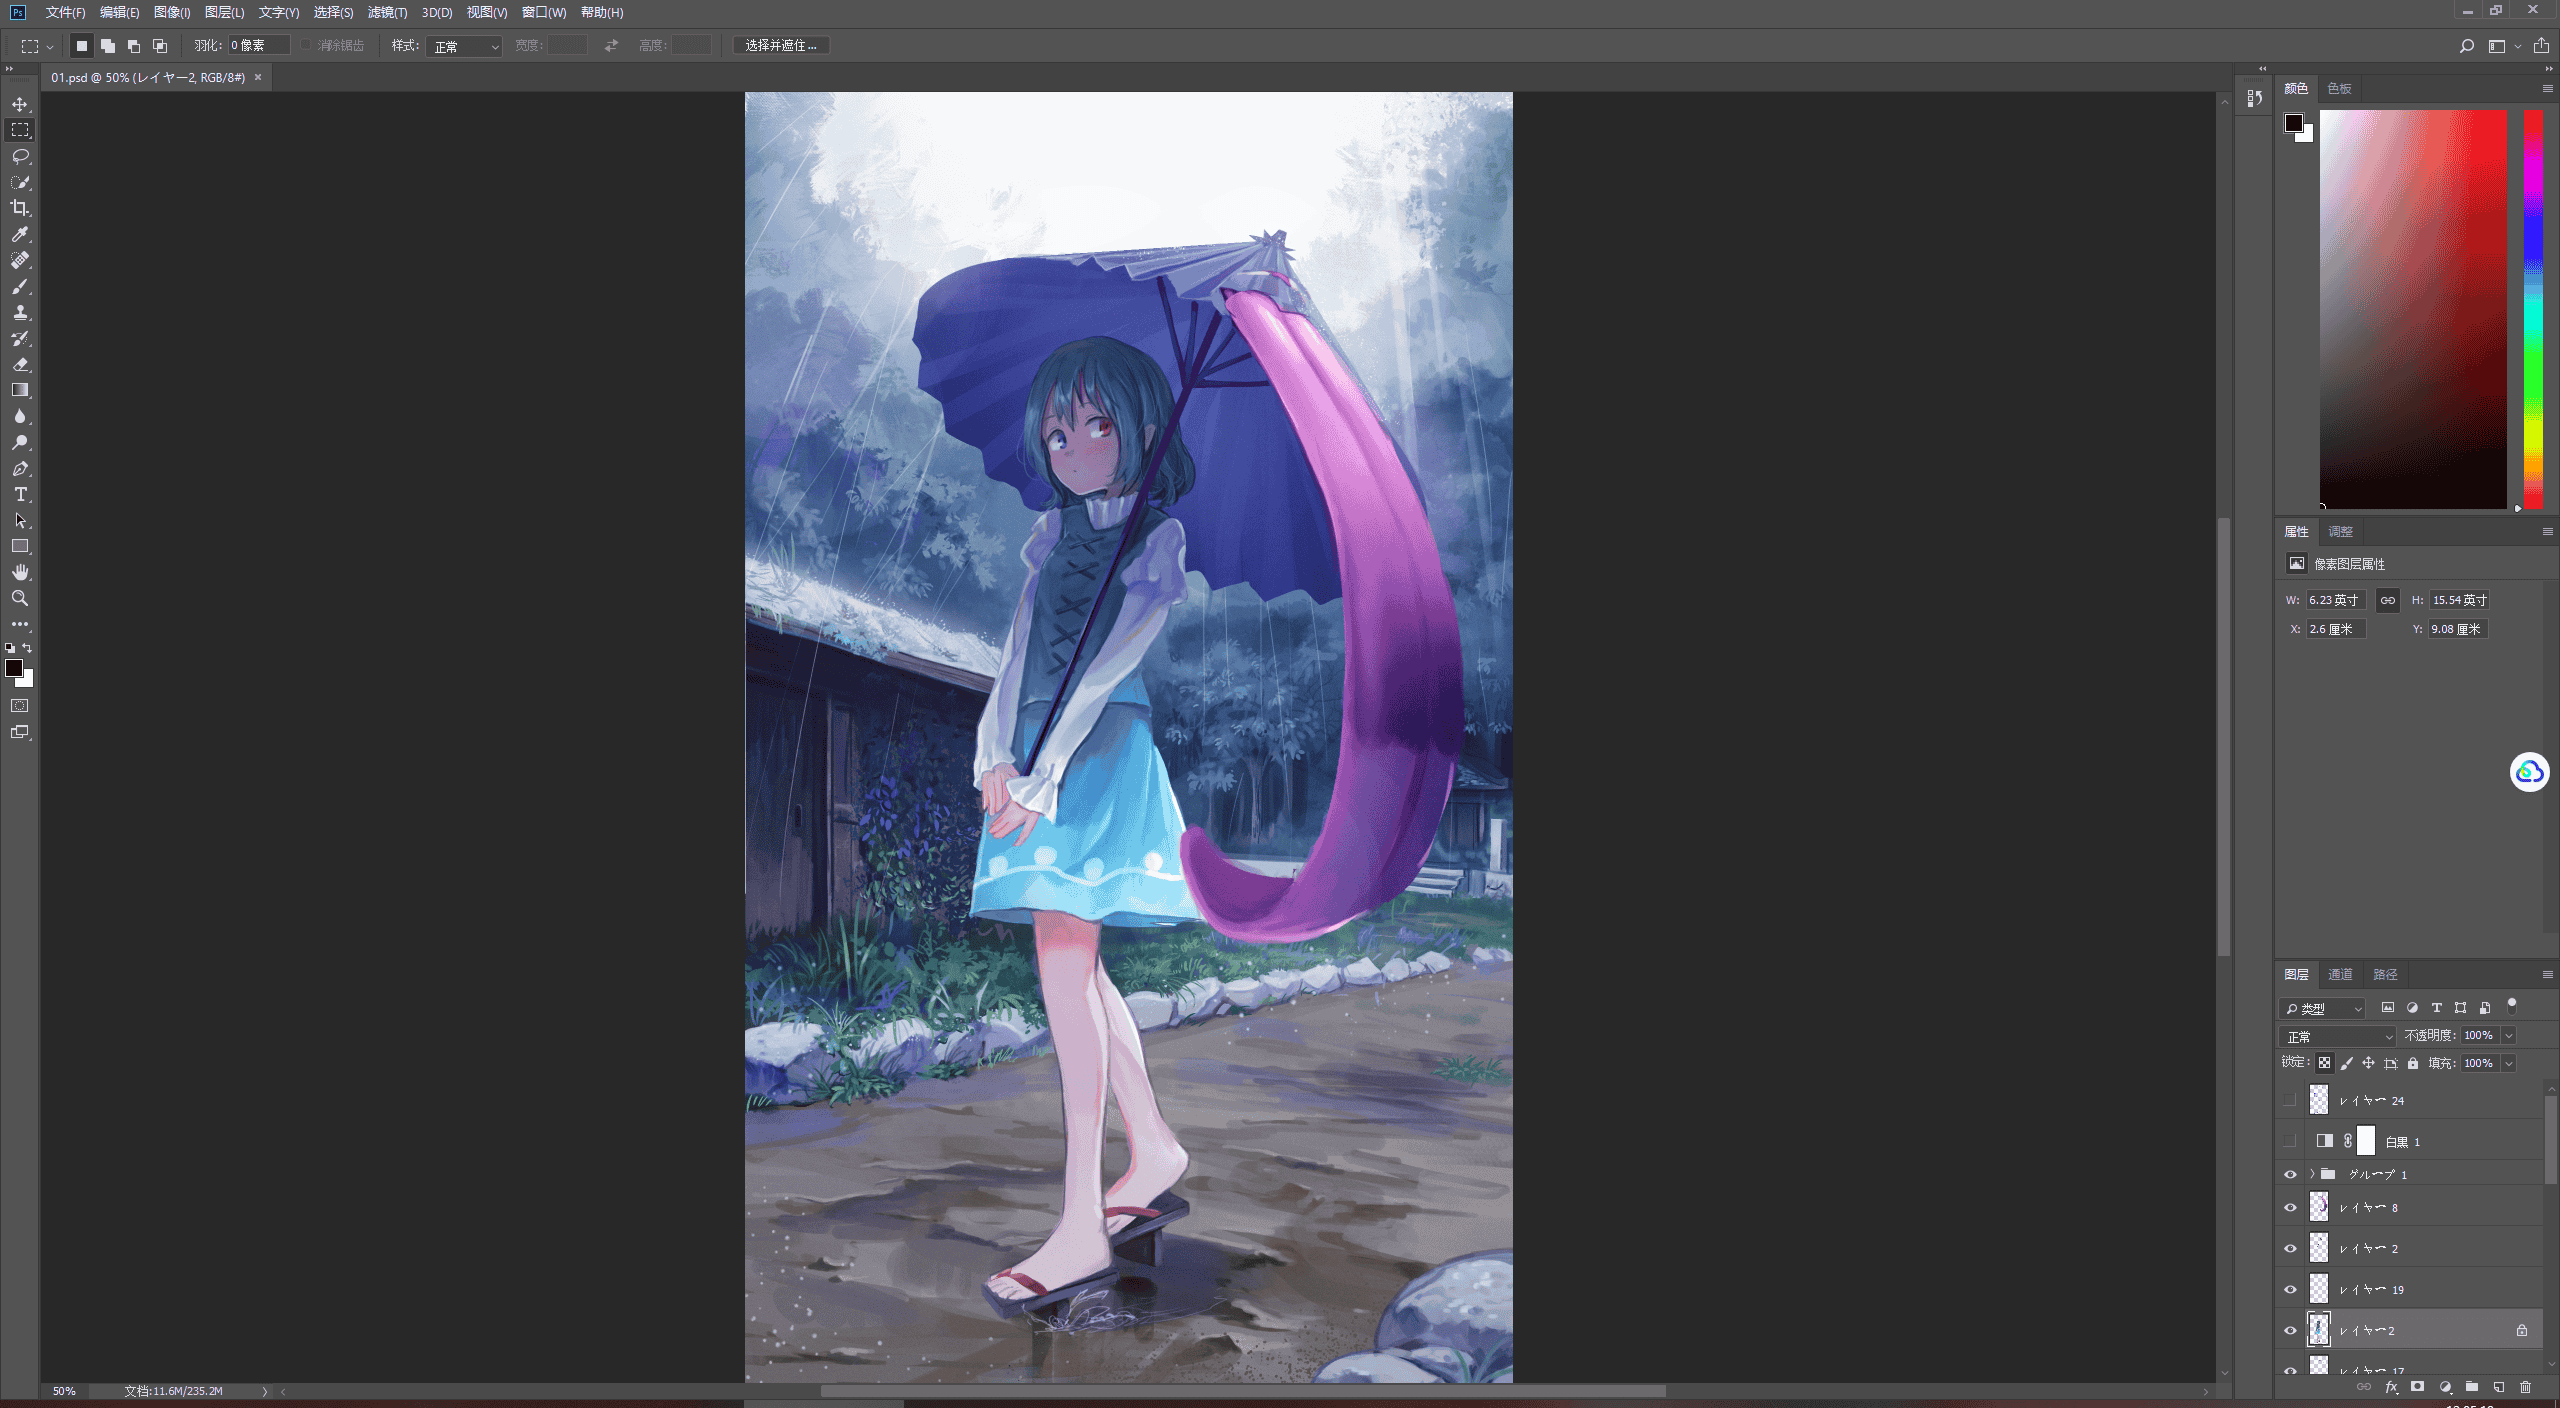Click the create new layer icon
The image size is (2560, 1408).
tap(2498, 1387)
